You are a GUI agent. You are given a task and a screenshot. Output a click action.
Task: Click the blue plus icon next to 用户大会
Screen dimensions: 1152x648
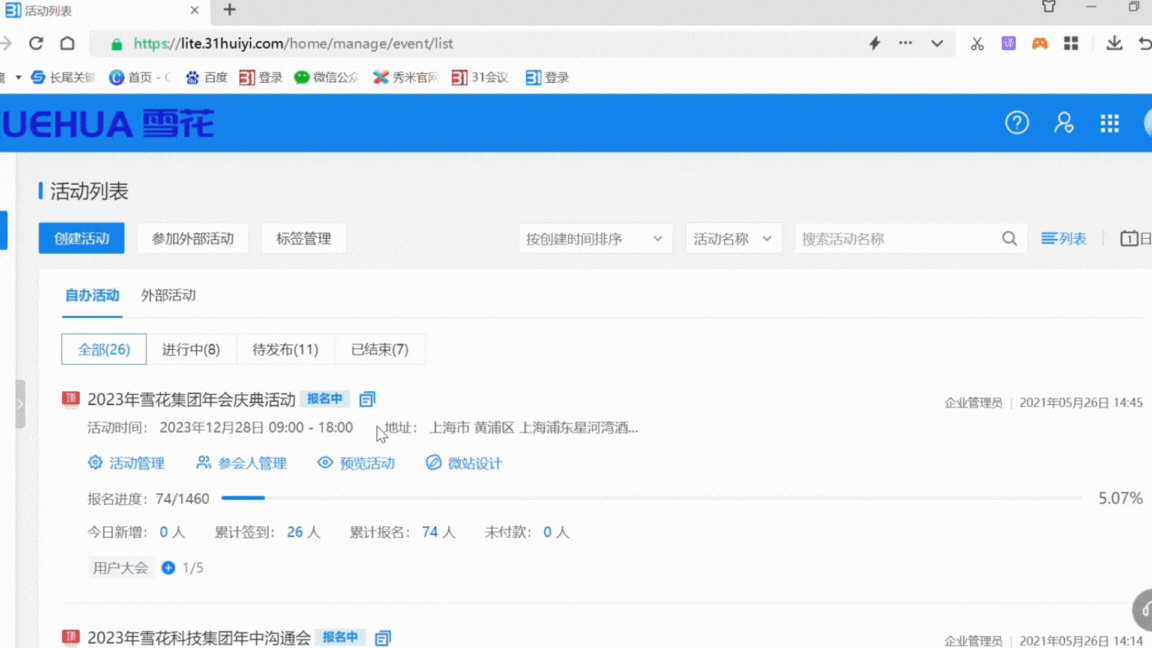pos(168,568)
